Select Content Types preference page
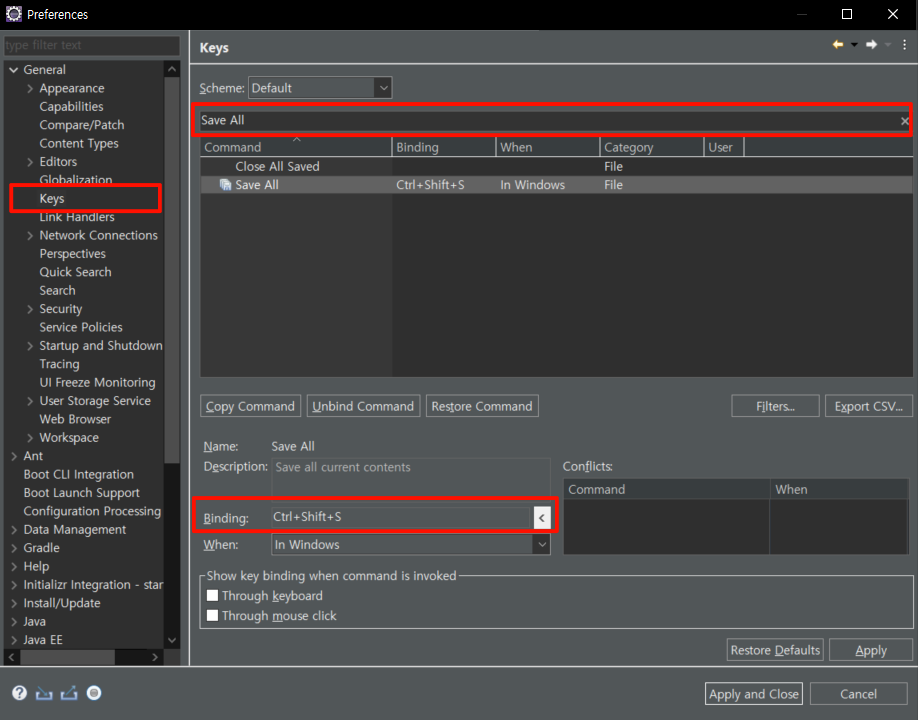The width and height of the screenshot is (918, 720). (x=79, y=143)
